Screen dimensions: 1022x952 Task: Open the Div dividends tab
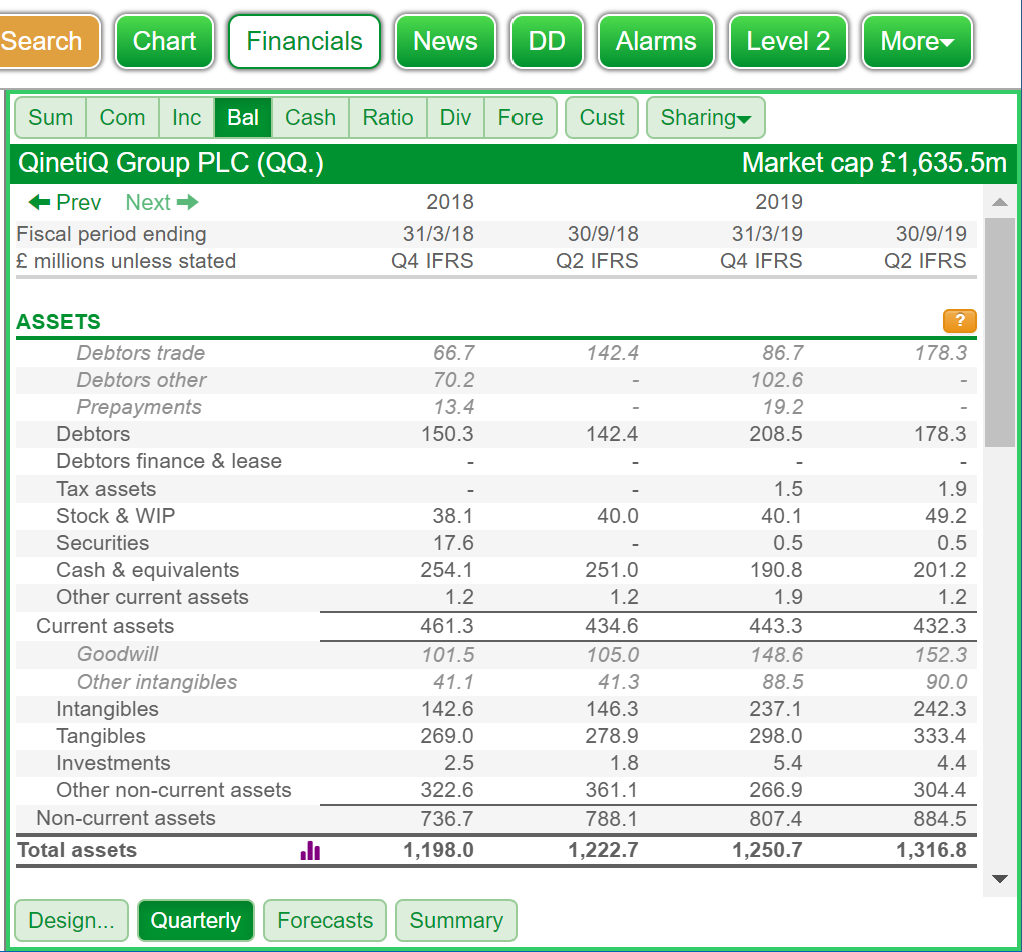[455, 117]
